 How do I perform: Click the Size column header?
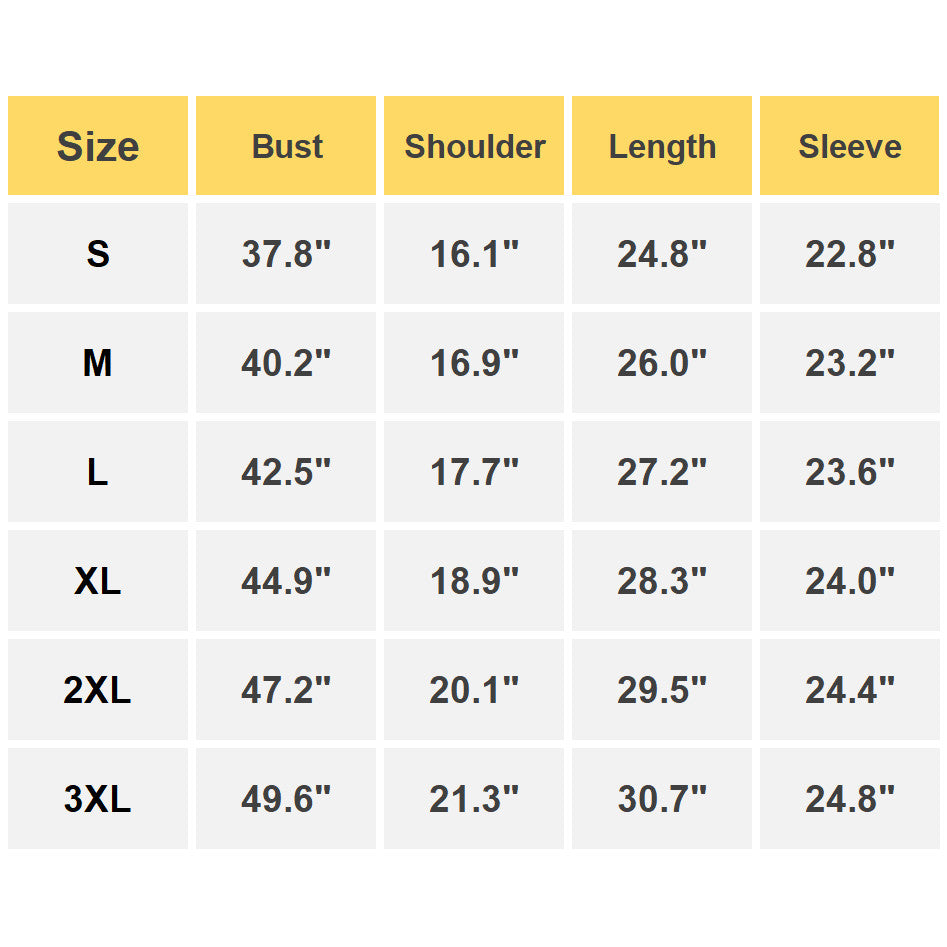(98, 146)
